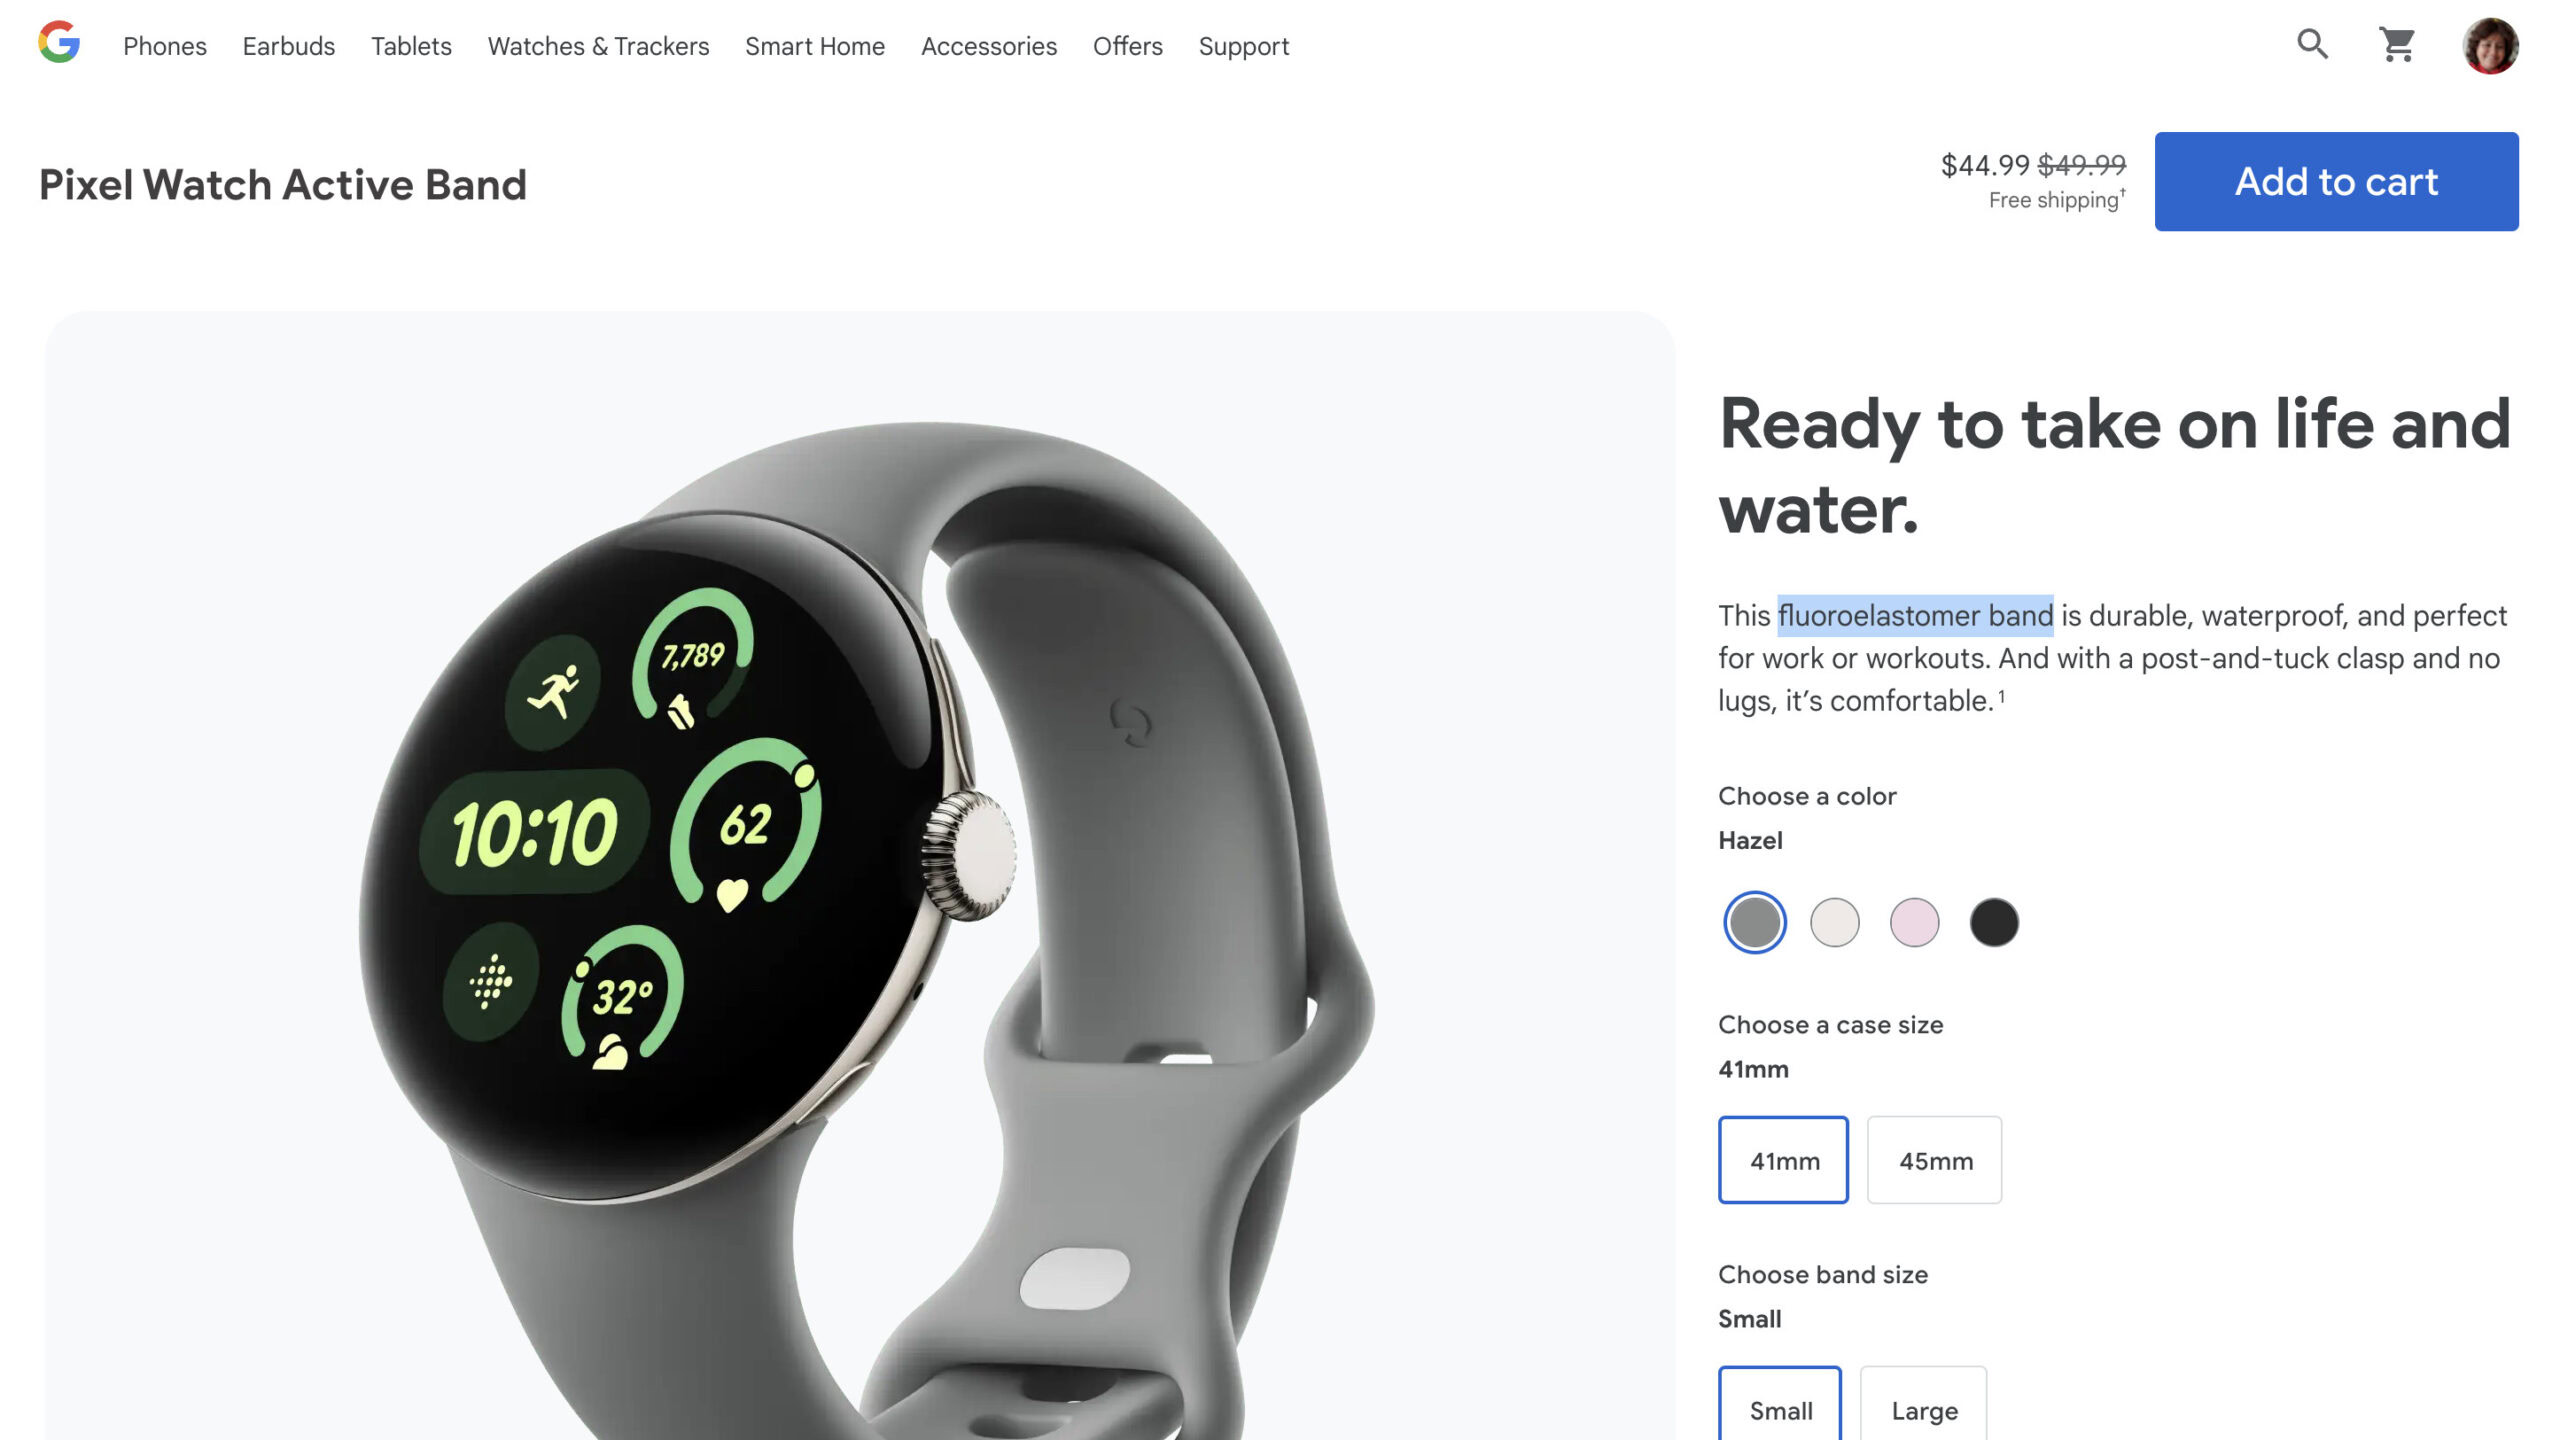2560x1440 pixels.
Task: Select the Large band size
Action: coord(1924,1410)
